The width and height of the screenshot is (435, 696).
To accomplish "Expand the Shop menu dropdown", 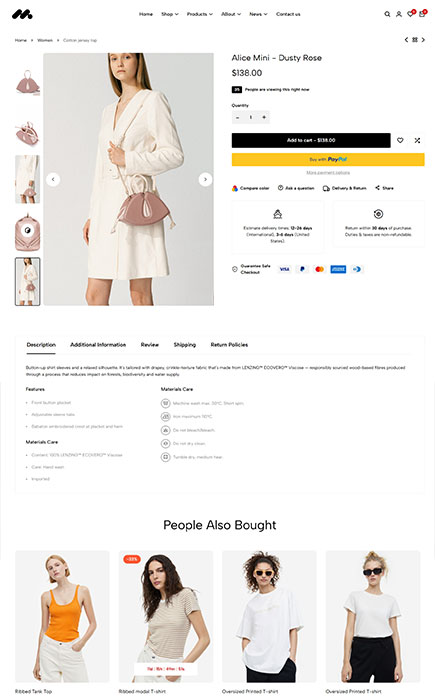I will (x=170, y=14).
